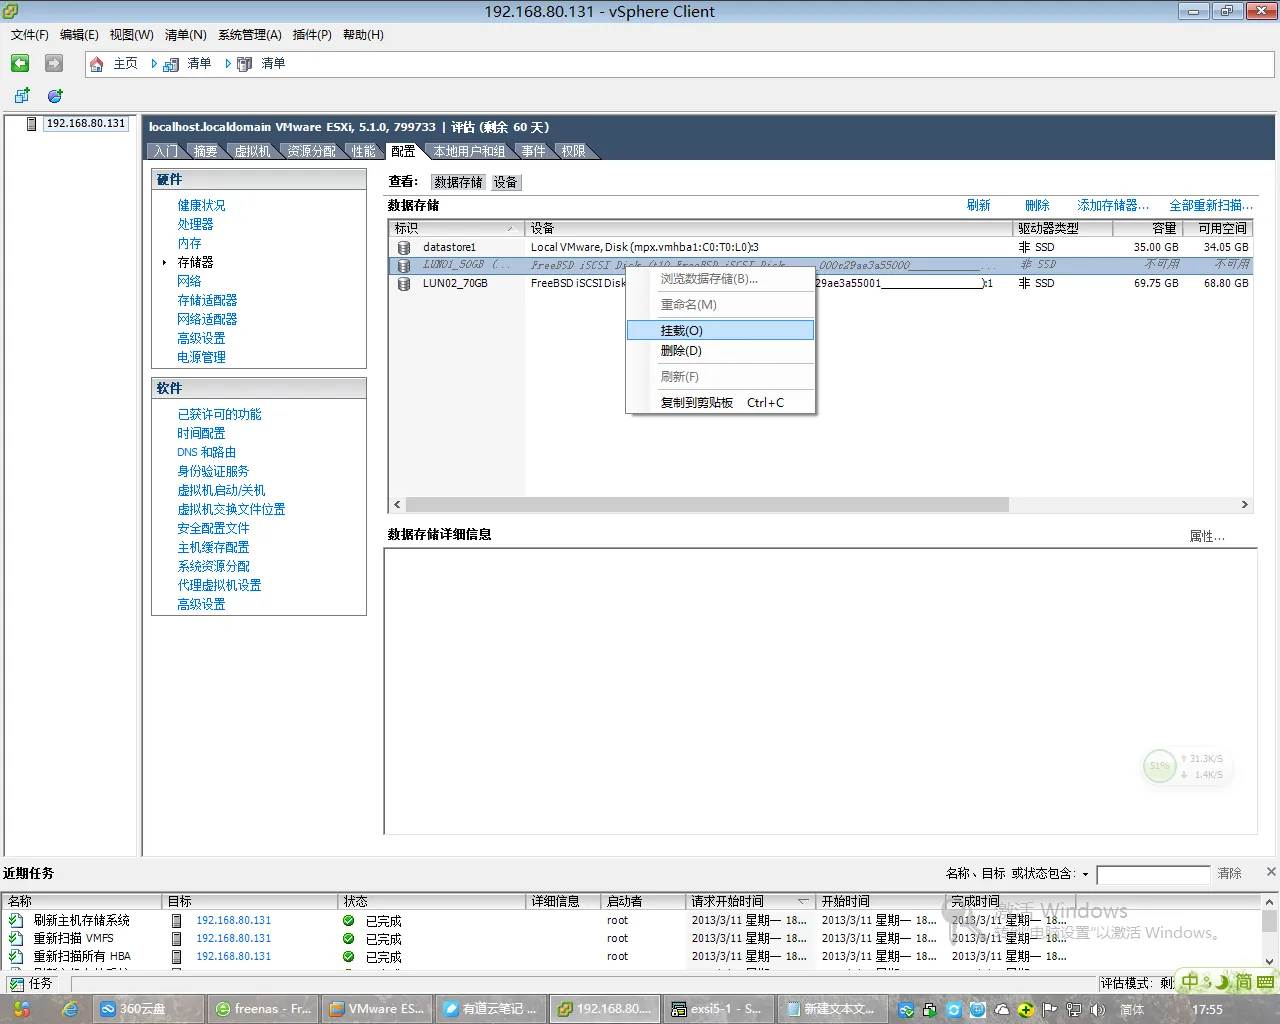Click the completed status icon for 重新扫描 VMFS

point(348,939)
